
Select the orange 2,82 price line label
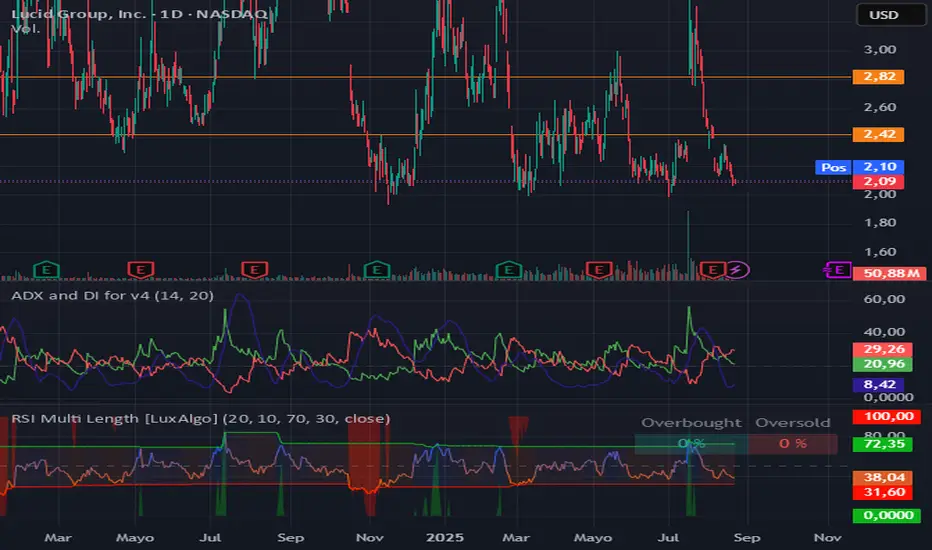coord(878,77)
